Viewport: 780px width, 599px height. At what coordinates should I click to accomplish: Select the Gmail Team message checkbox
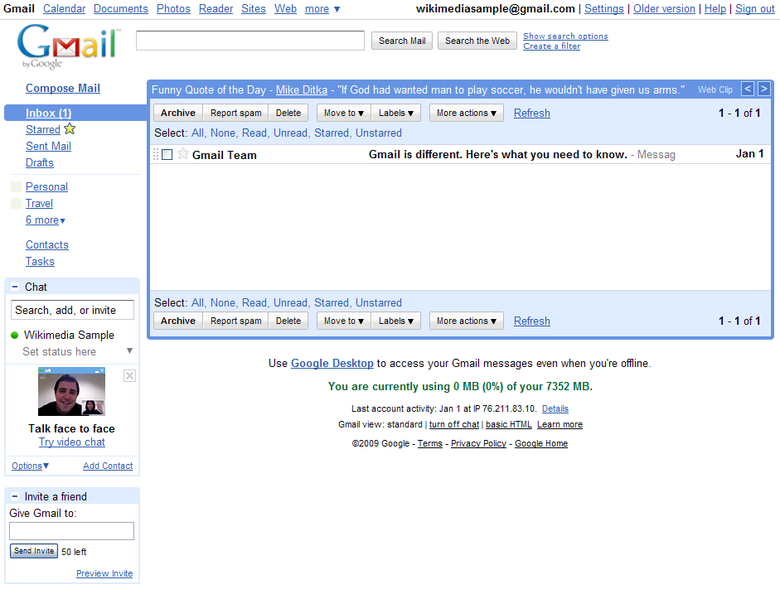(x=167, y=155)
